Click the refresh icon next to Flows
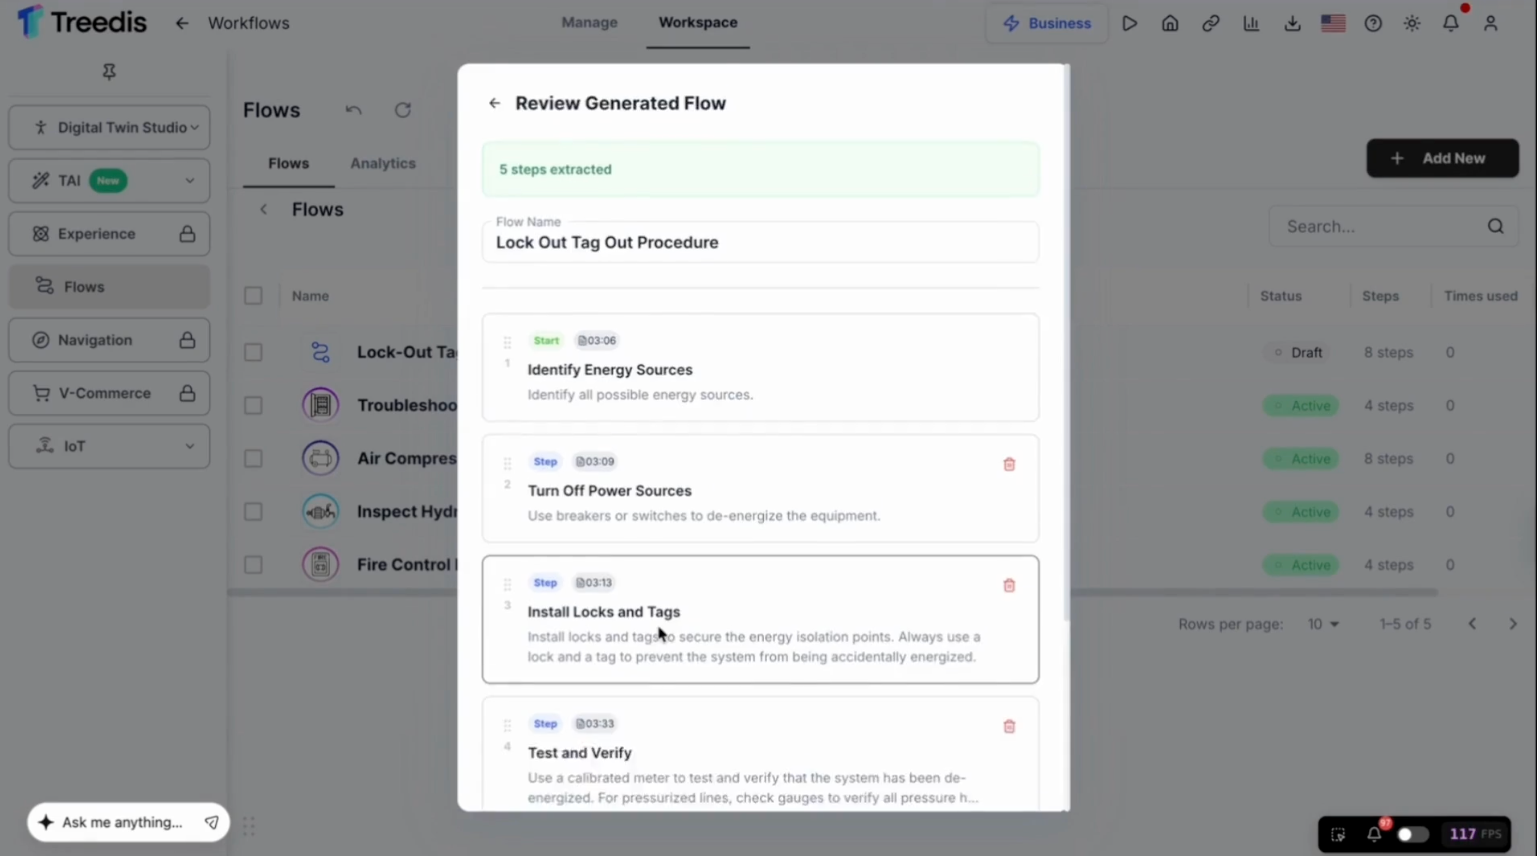Viewport: 1540px width, 856px height. pyautogui.click(x=403, y=110)
